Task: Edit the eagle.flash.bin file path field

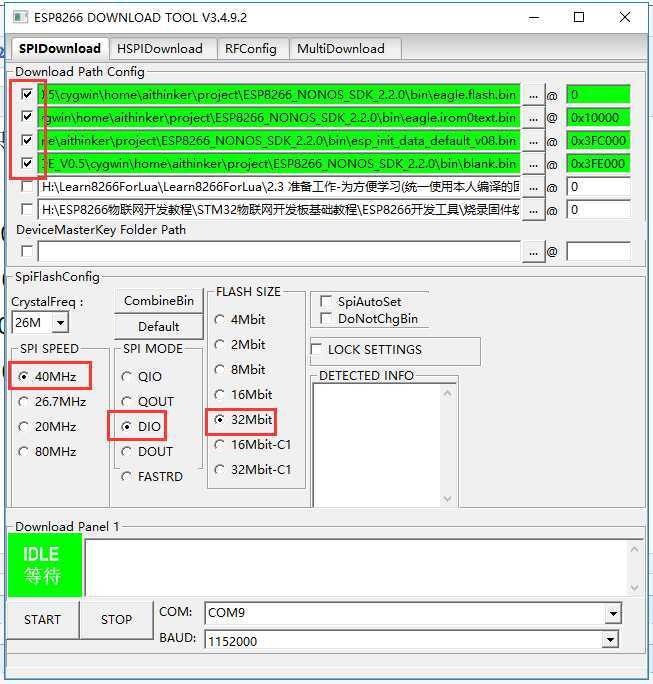Action: 279,95
